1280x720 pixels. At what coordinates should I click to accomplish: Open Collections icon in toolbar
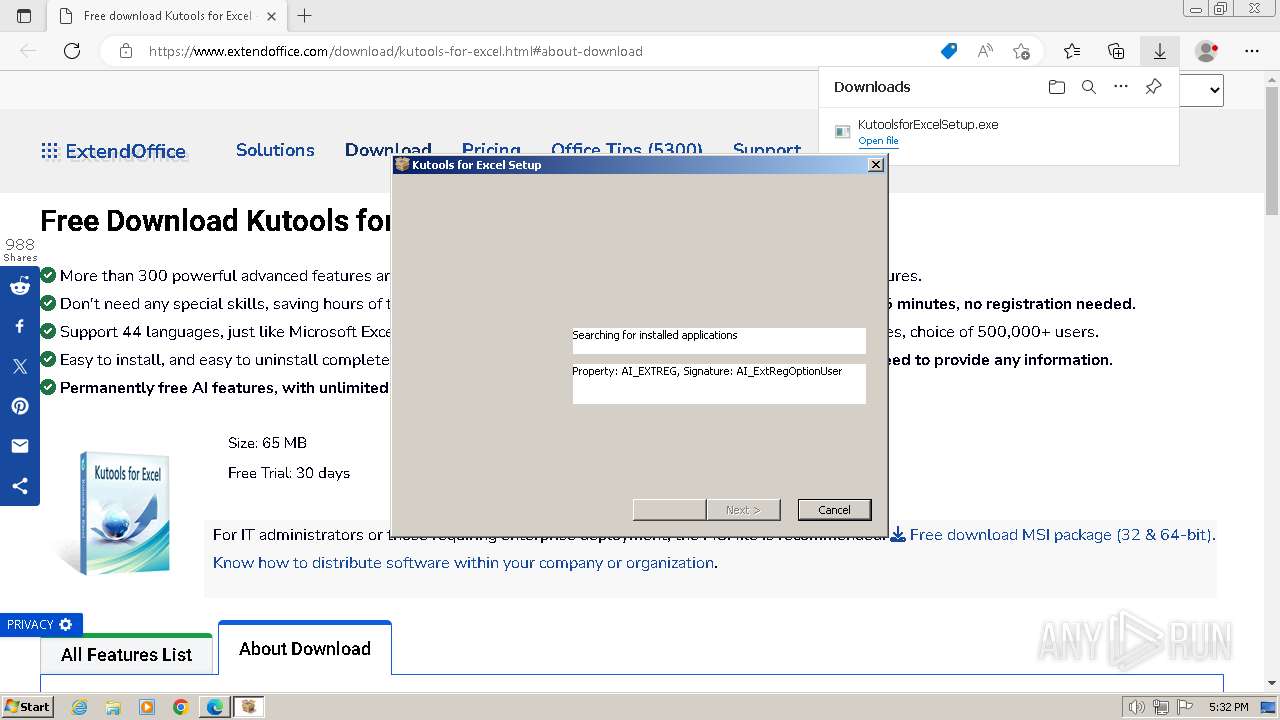click(x=1116, y=51)
